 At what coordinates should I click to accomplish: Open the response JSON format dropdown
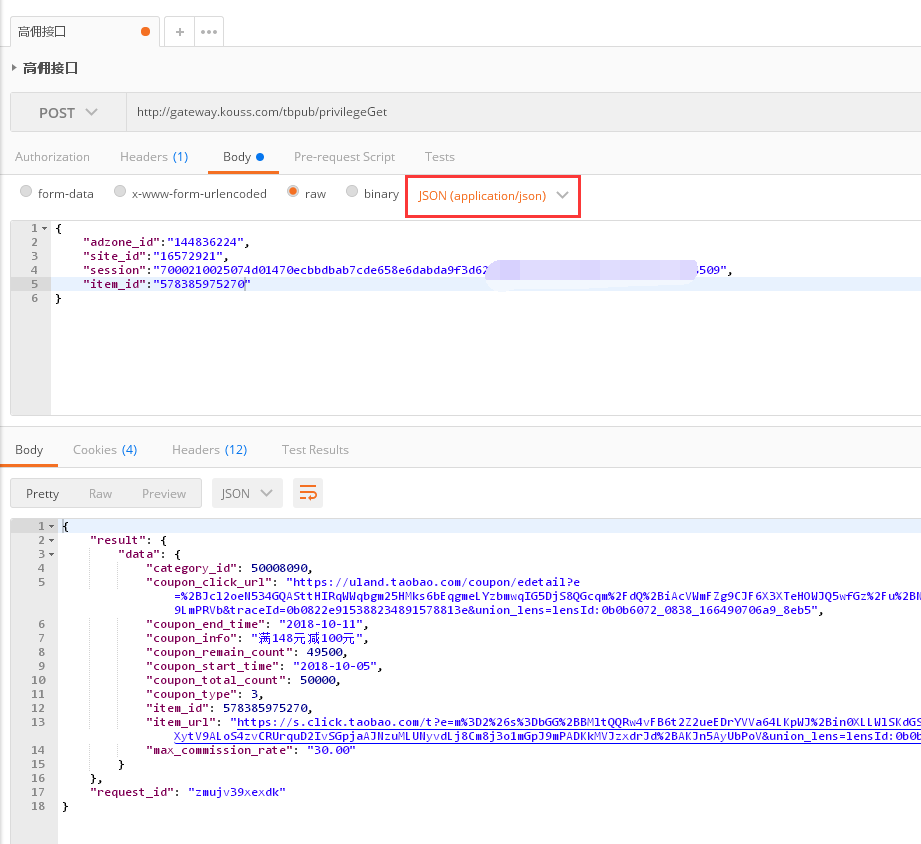(x=247, y=493)
